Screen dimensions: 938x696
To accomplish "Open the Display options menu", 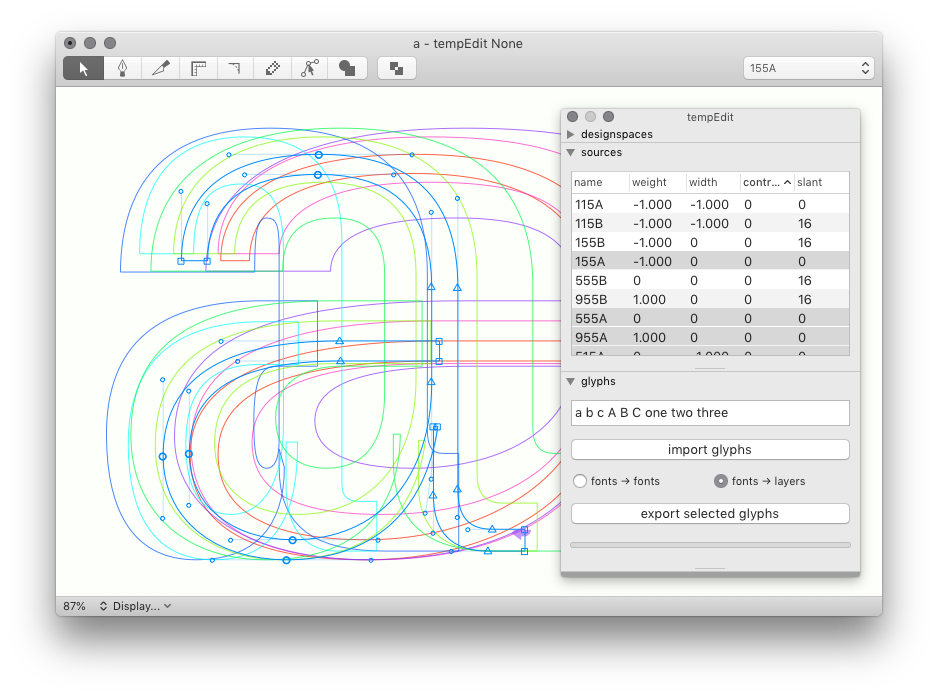I will click(135, 606).
